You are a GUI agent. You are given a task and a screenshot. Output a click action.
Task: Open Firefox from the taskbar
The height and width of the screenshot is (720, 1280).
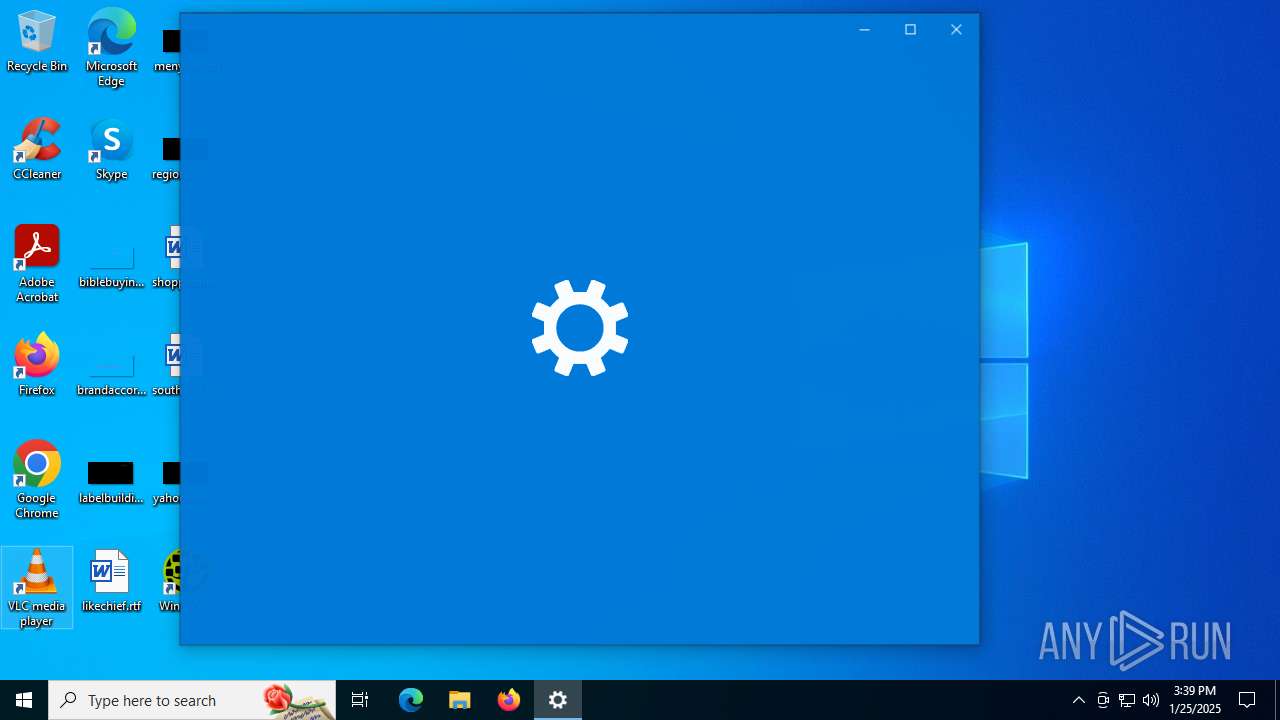click(x=509, y=700)
